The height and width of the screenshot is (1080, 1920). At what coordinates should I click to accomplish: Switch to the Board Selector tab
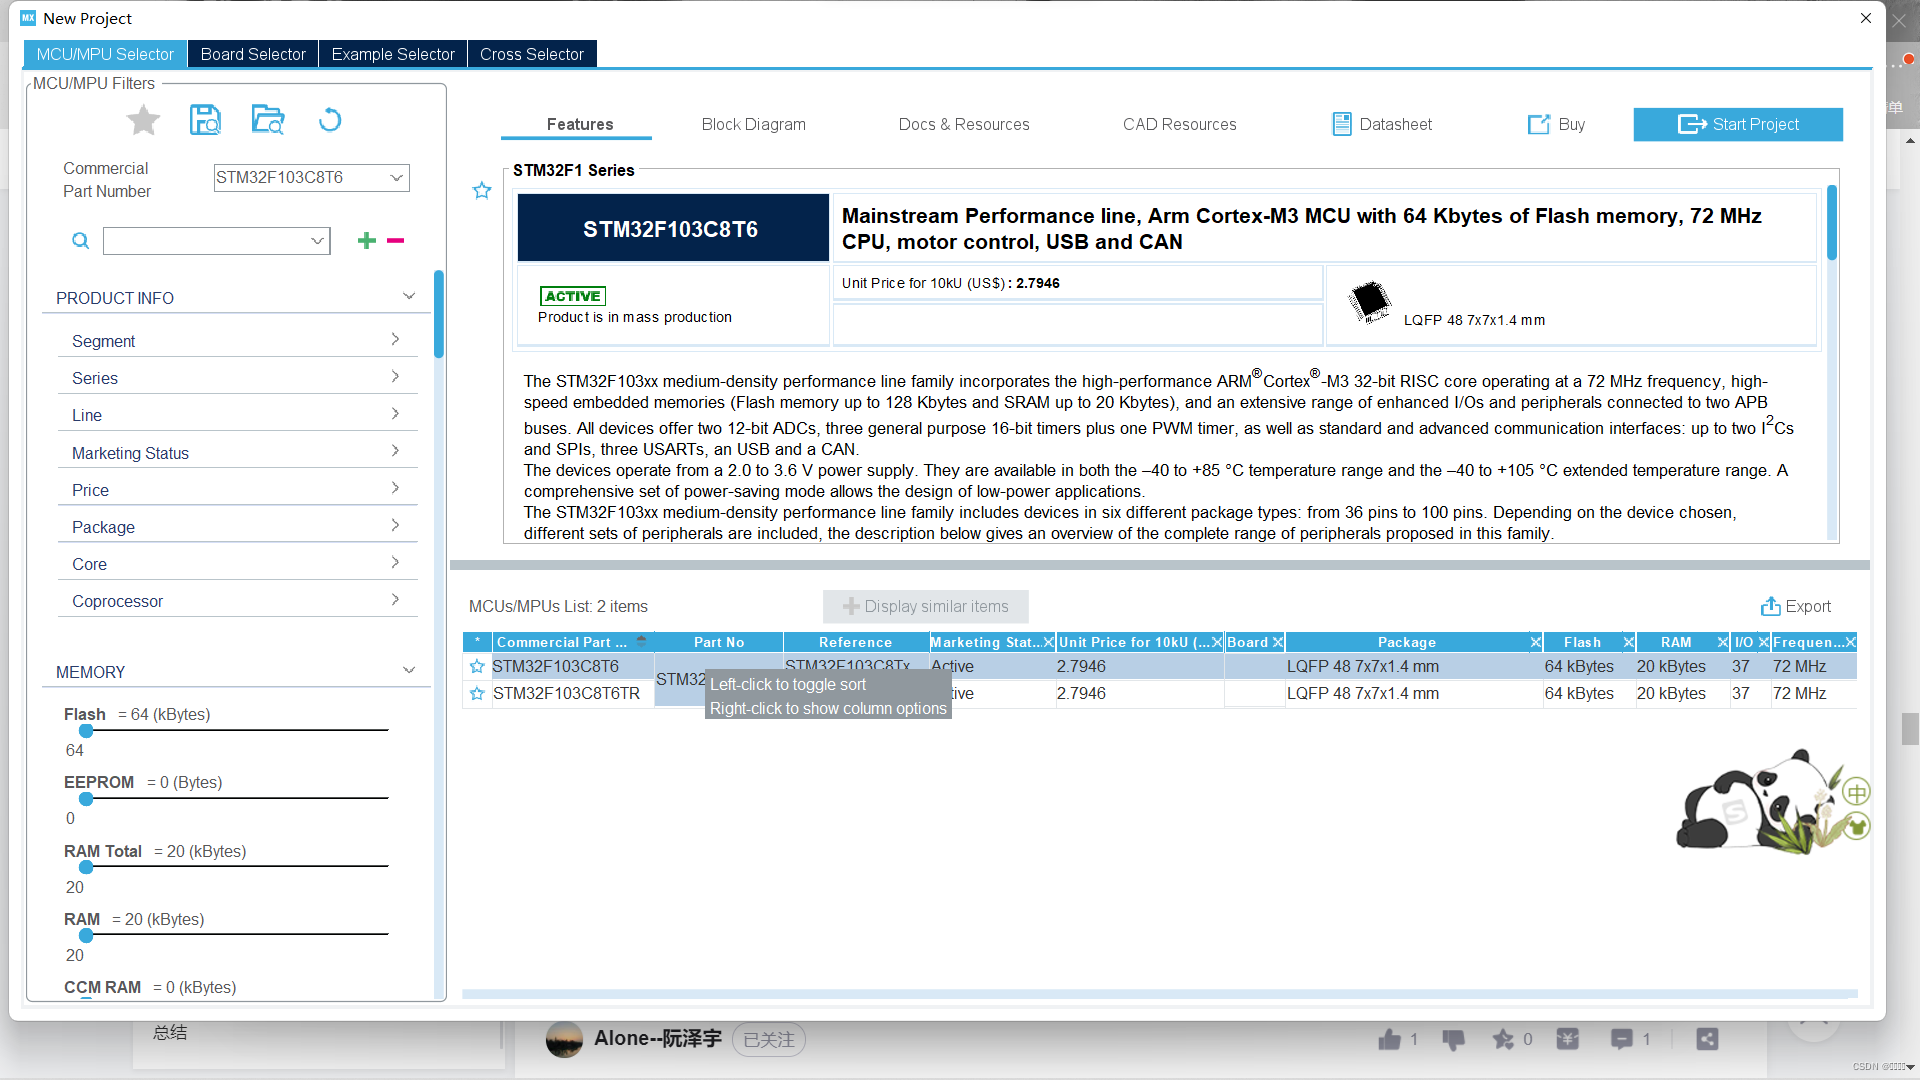click(x=253, y=54)
